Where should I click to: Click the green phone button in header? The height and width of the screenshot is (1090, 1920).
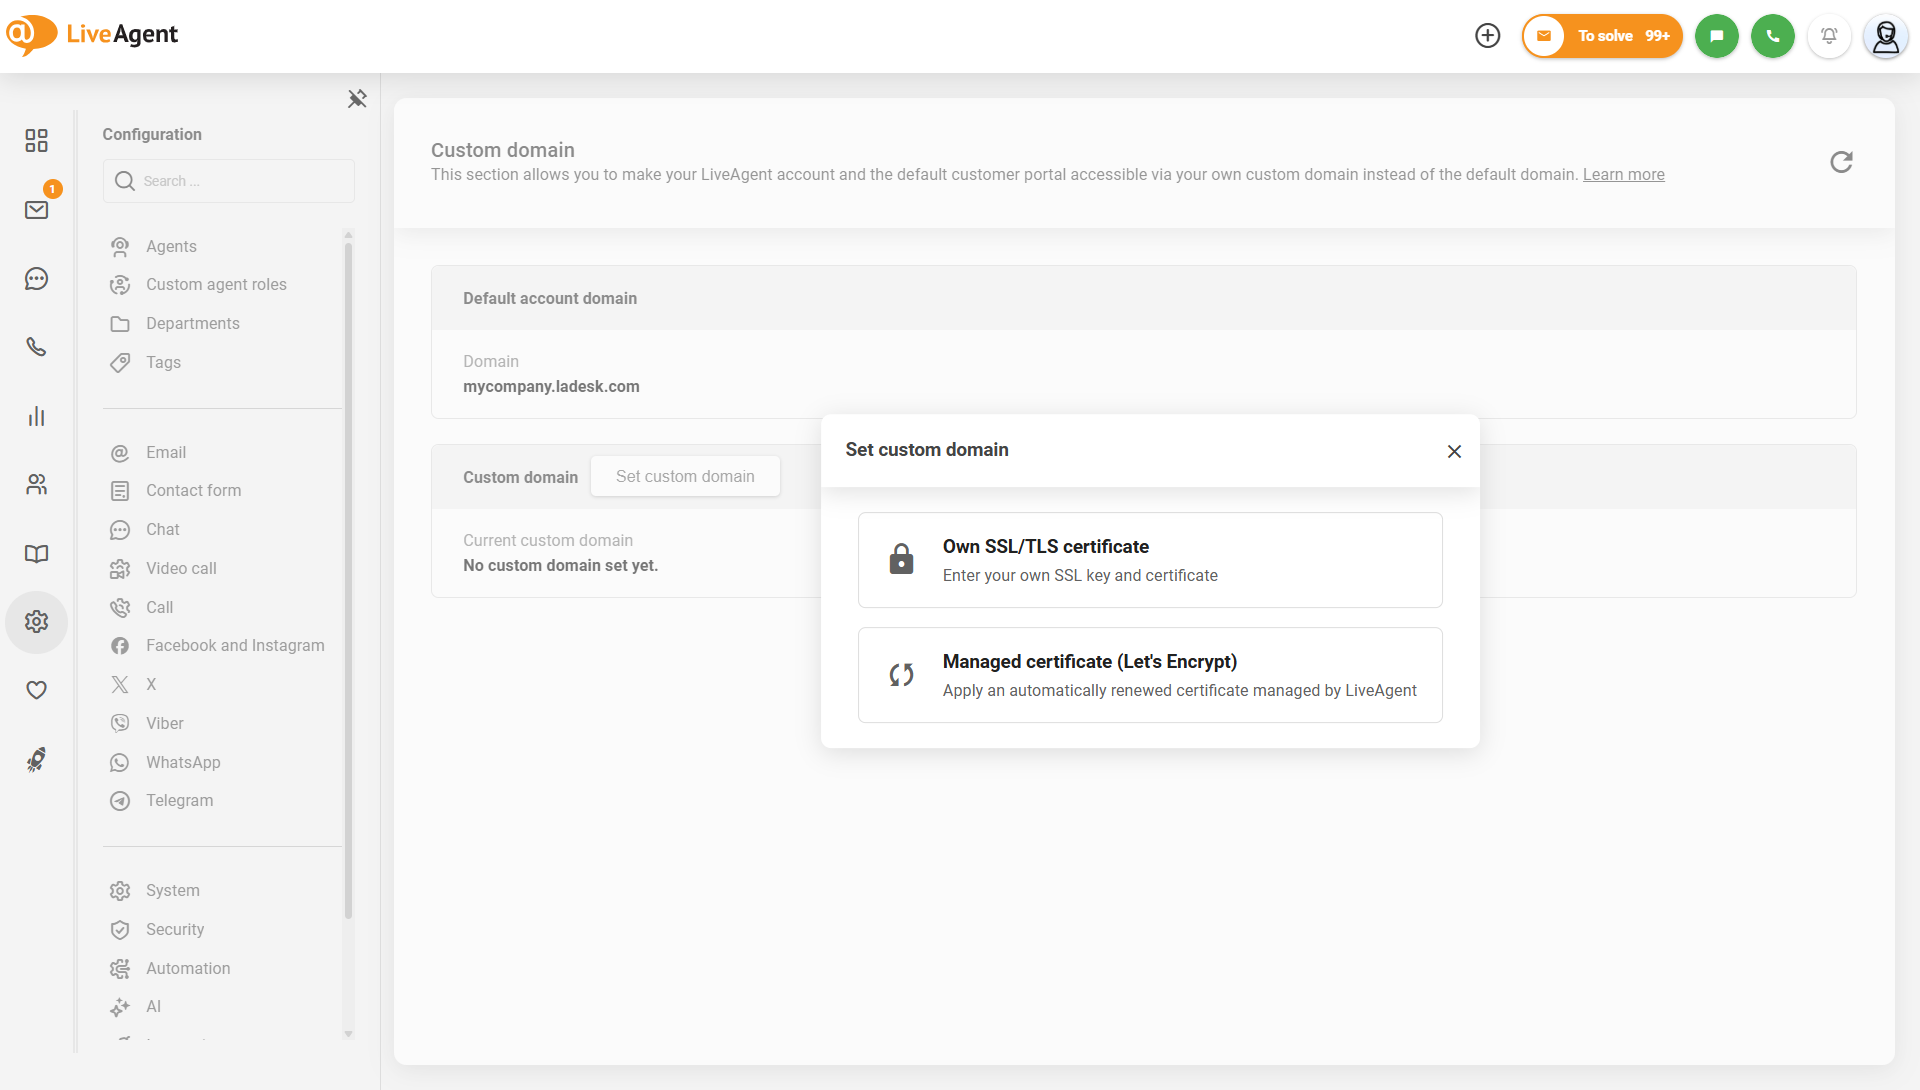coord(1773,36)
